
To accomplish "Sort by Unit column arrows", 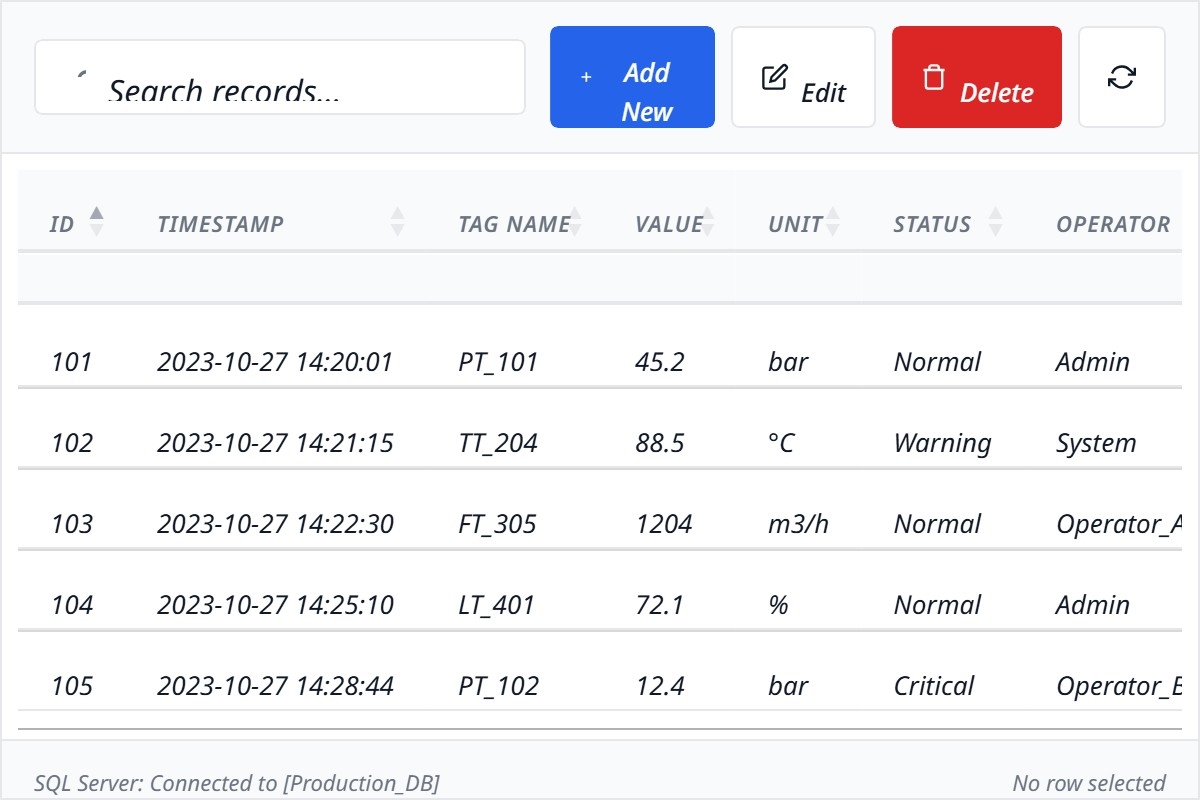I will tap(832, 220).
